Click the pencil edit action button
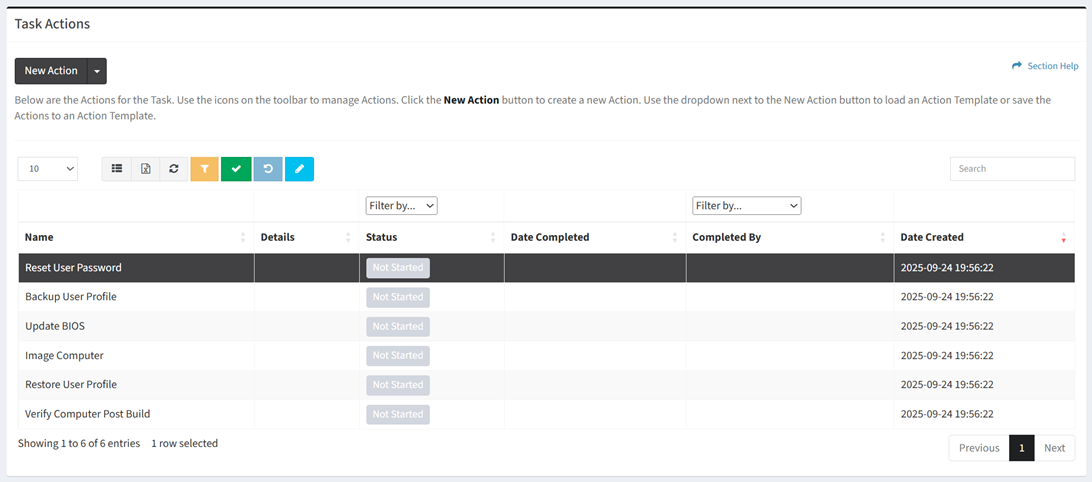This screenshot has height=482, width=1092. 299,169
